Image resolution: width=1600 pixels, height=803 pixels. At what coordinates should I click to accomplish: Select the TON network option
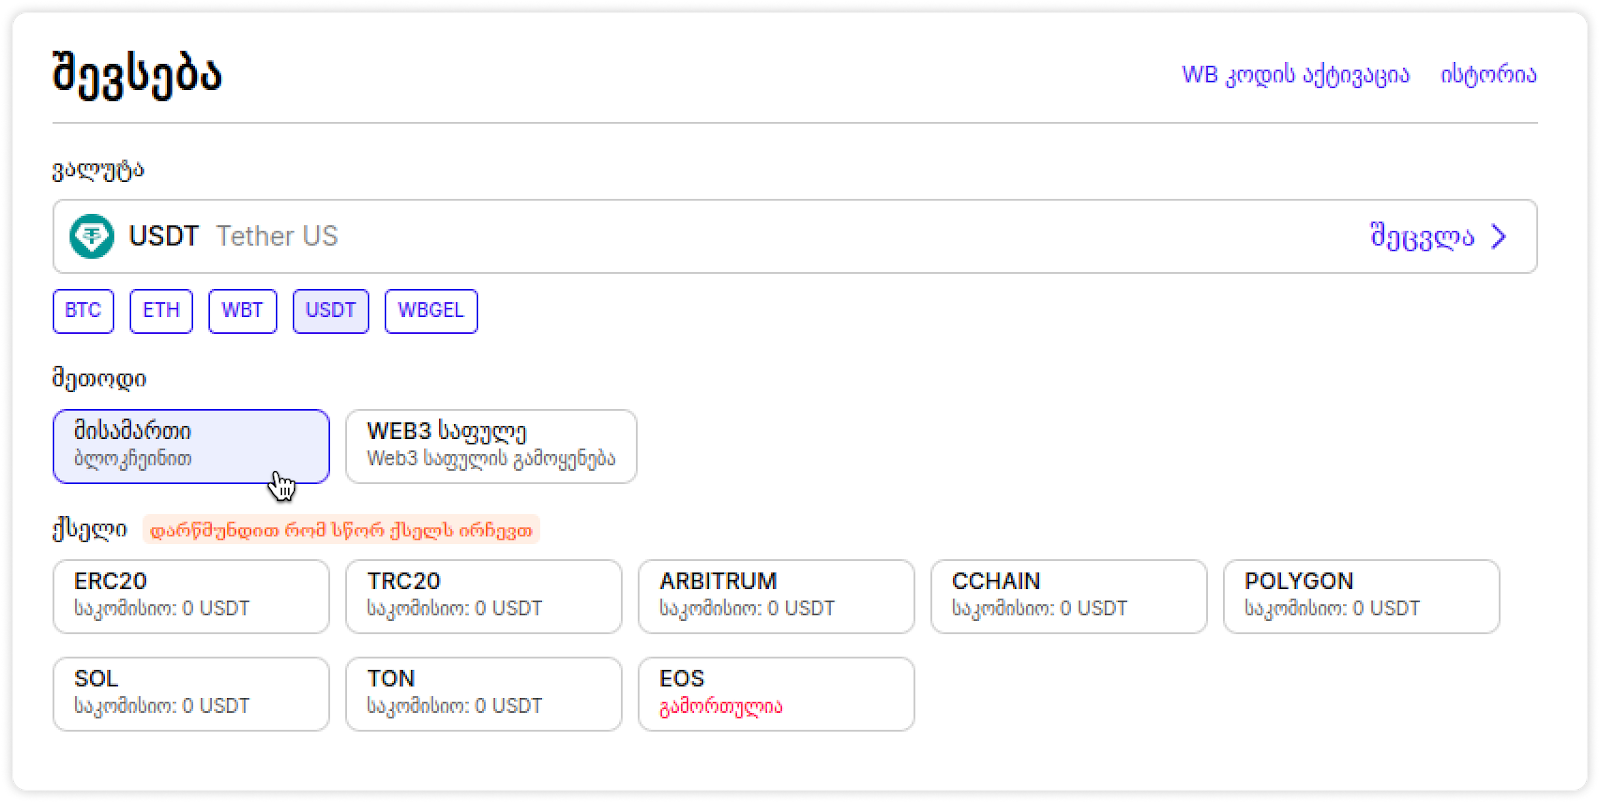[x=484, y=694]
